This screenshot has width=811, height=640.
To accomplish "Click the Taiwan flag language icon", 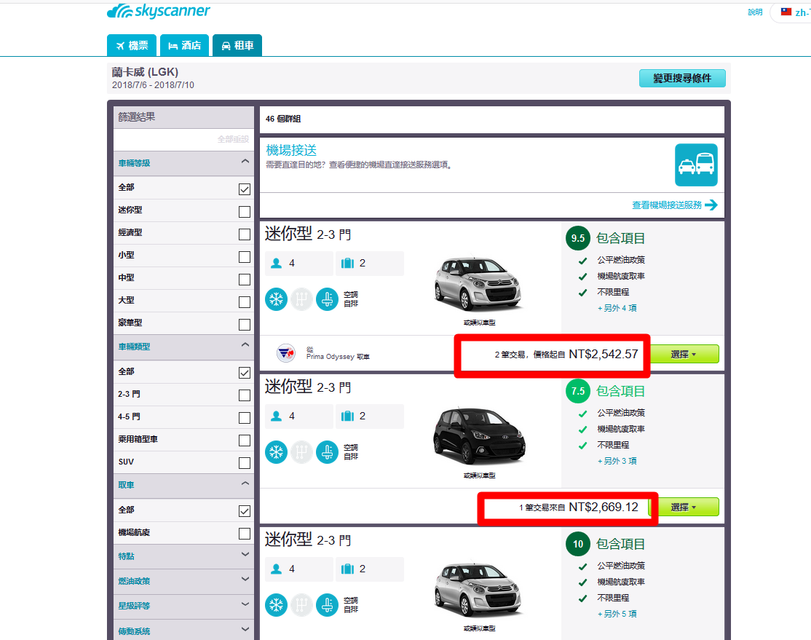I will (x=786, y=12).
